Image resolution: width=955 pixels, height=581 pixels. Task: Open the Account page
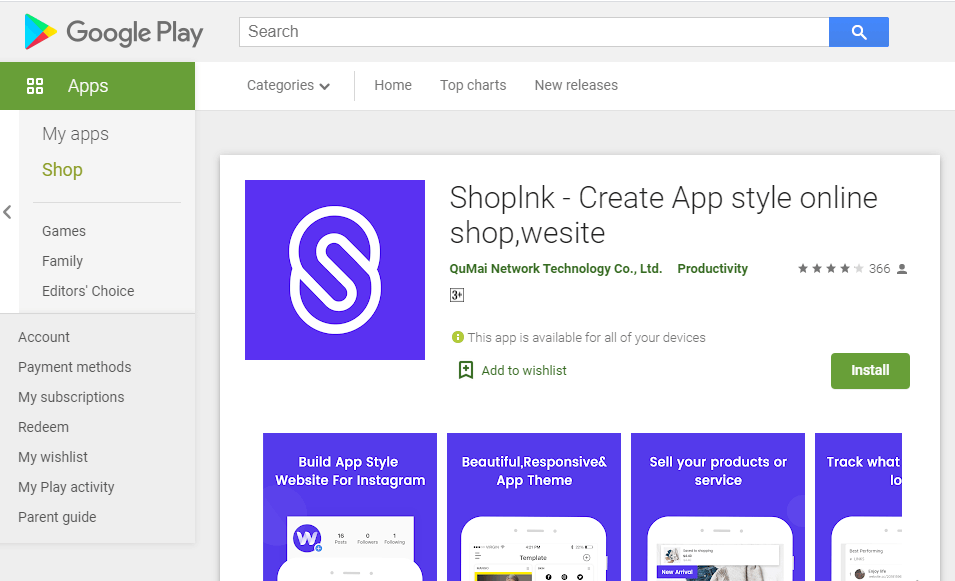coord(44,337)
